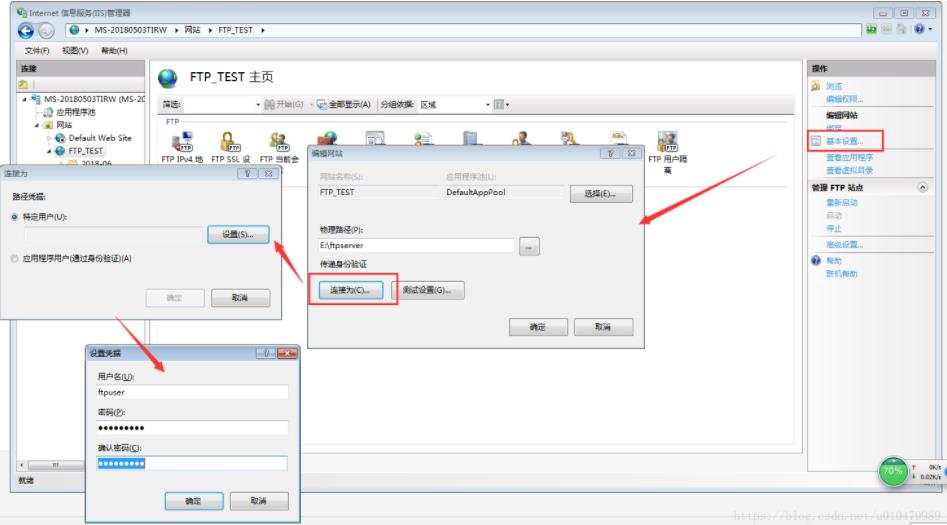Click the help icon in address bar
The height and width of the screenshot is (525, 947).
(x=919, y=29)
